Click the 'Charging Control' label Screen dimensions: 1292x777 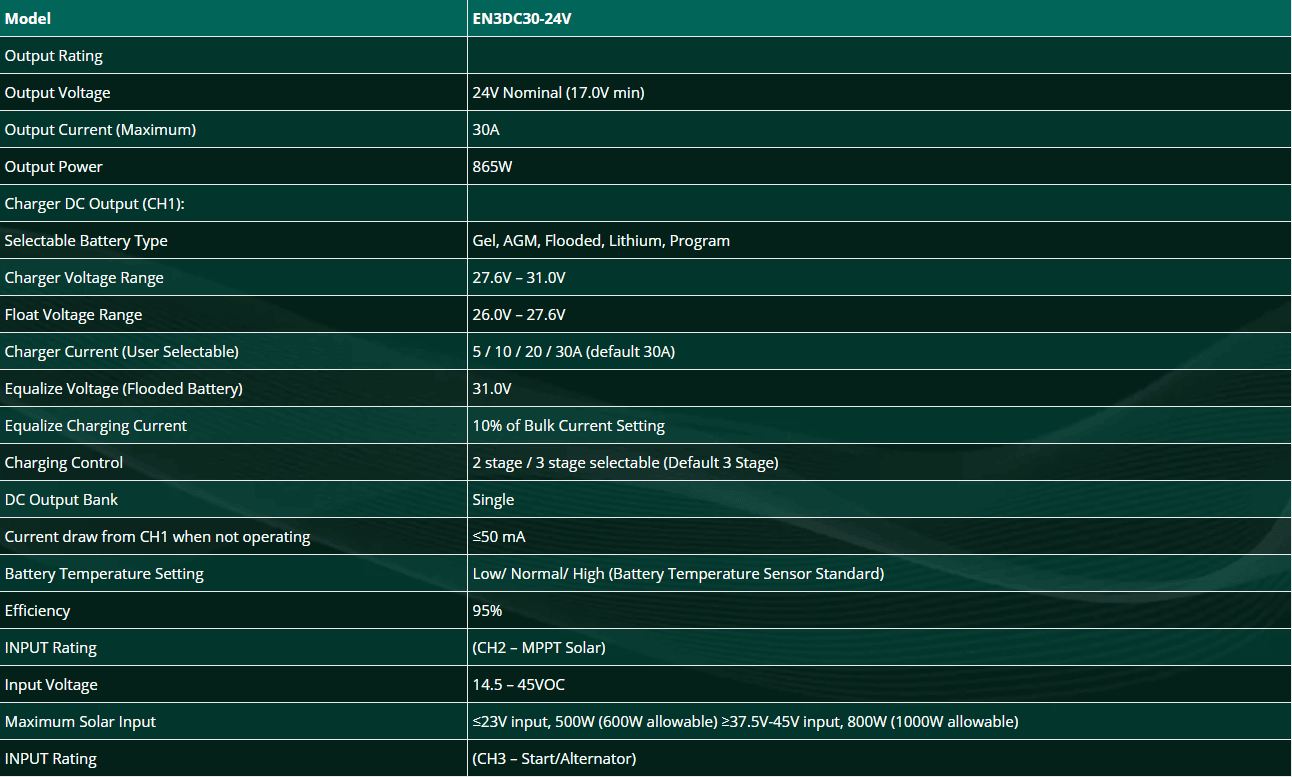[x=64, y=463]
